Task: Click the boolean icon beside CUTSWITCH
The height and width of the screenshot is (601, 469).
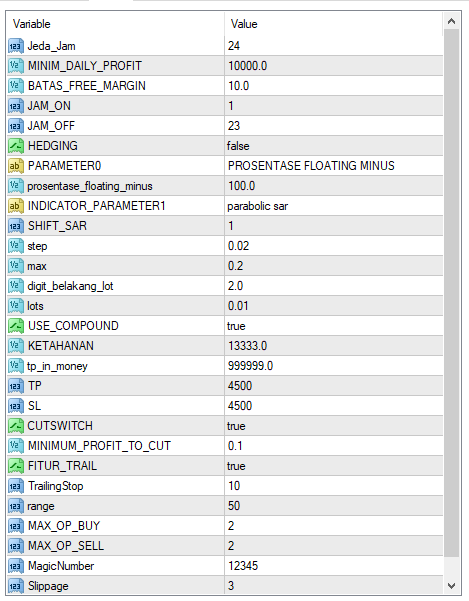Action: (16, 426)
